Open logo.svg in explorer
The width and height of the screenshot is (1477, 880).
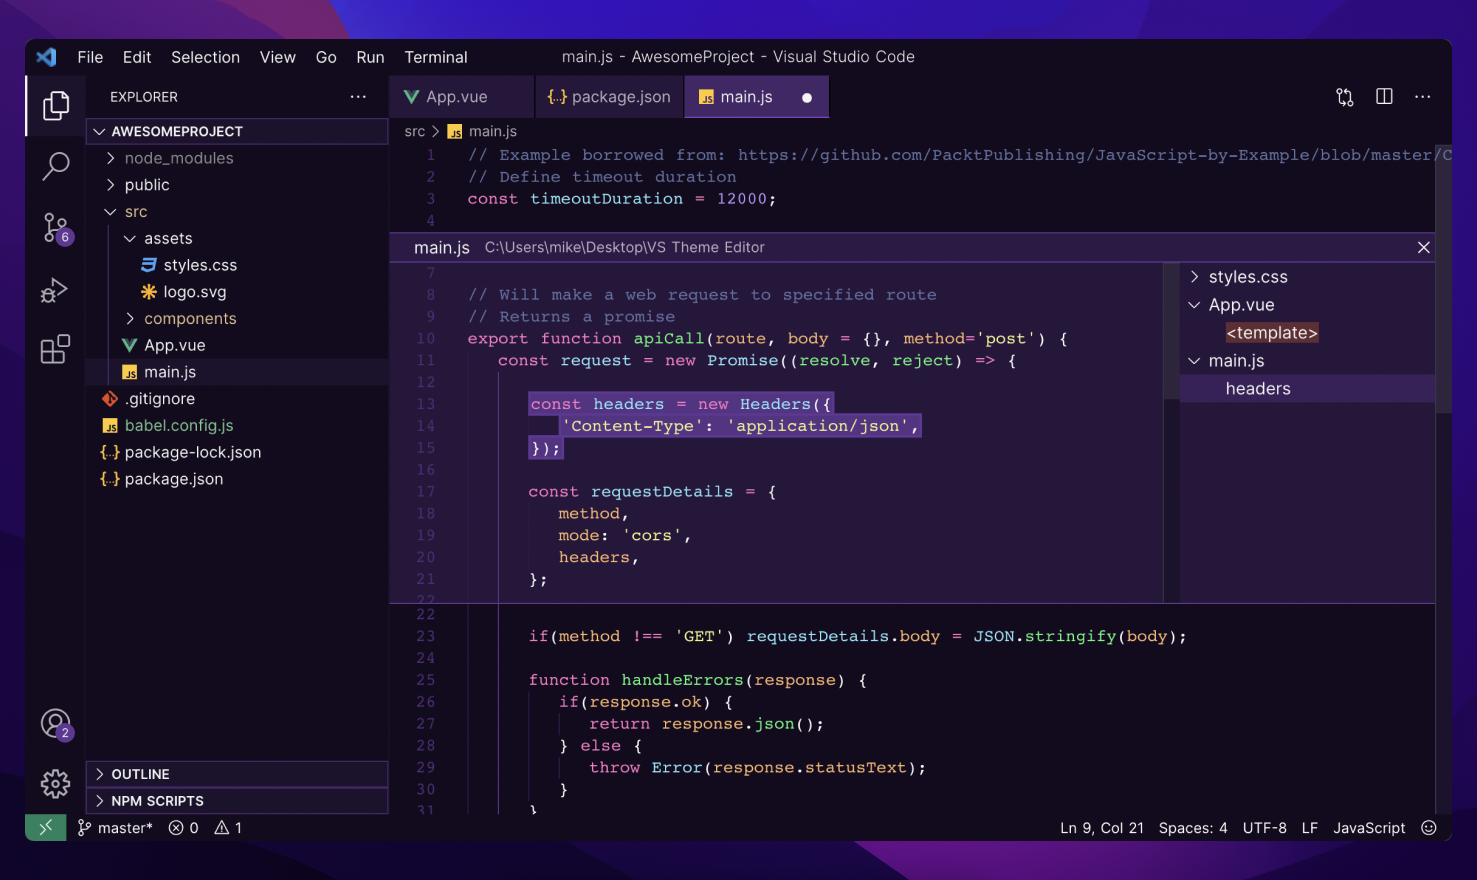point(237,292)
